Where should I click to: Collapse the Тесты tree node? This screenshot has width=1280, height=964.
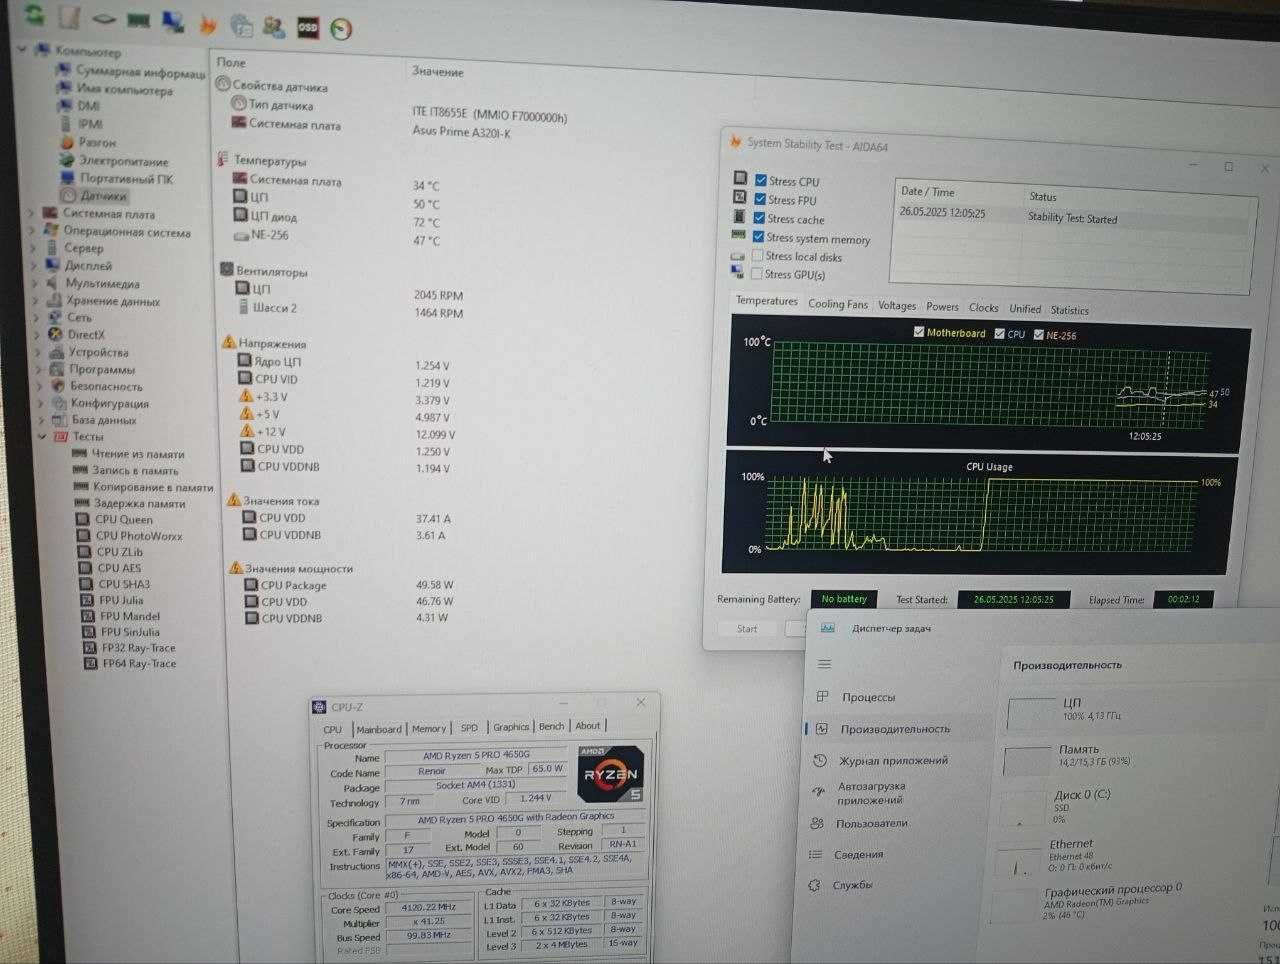(42, 436)
